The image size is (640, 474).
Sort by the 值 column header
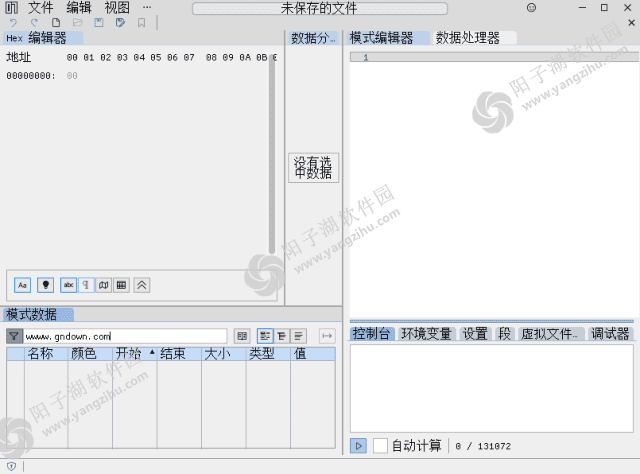coord(313,354)
